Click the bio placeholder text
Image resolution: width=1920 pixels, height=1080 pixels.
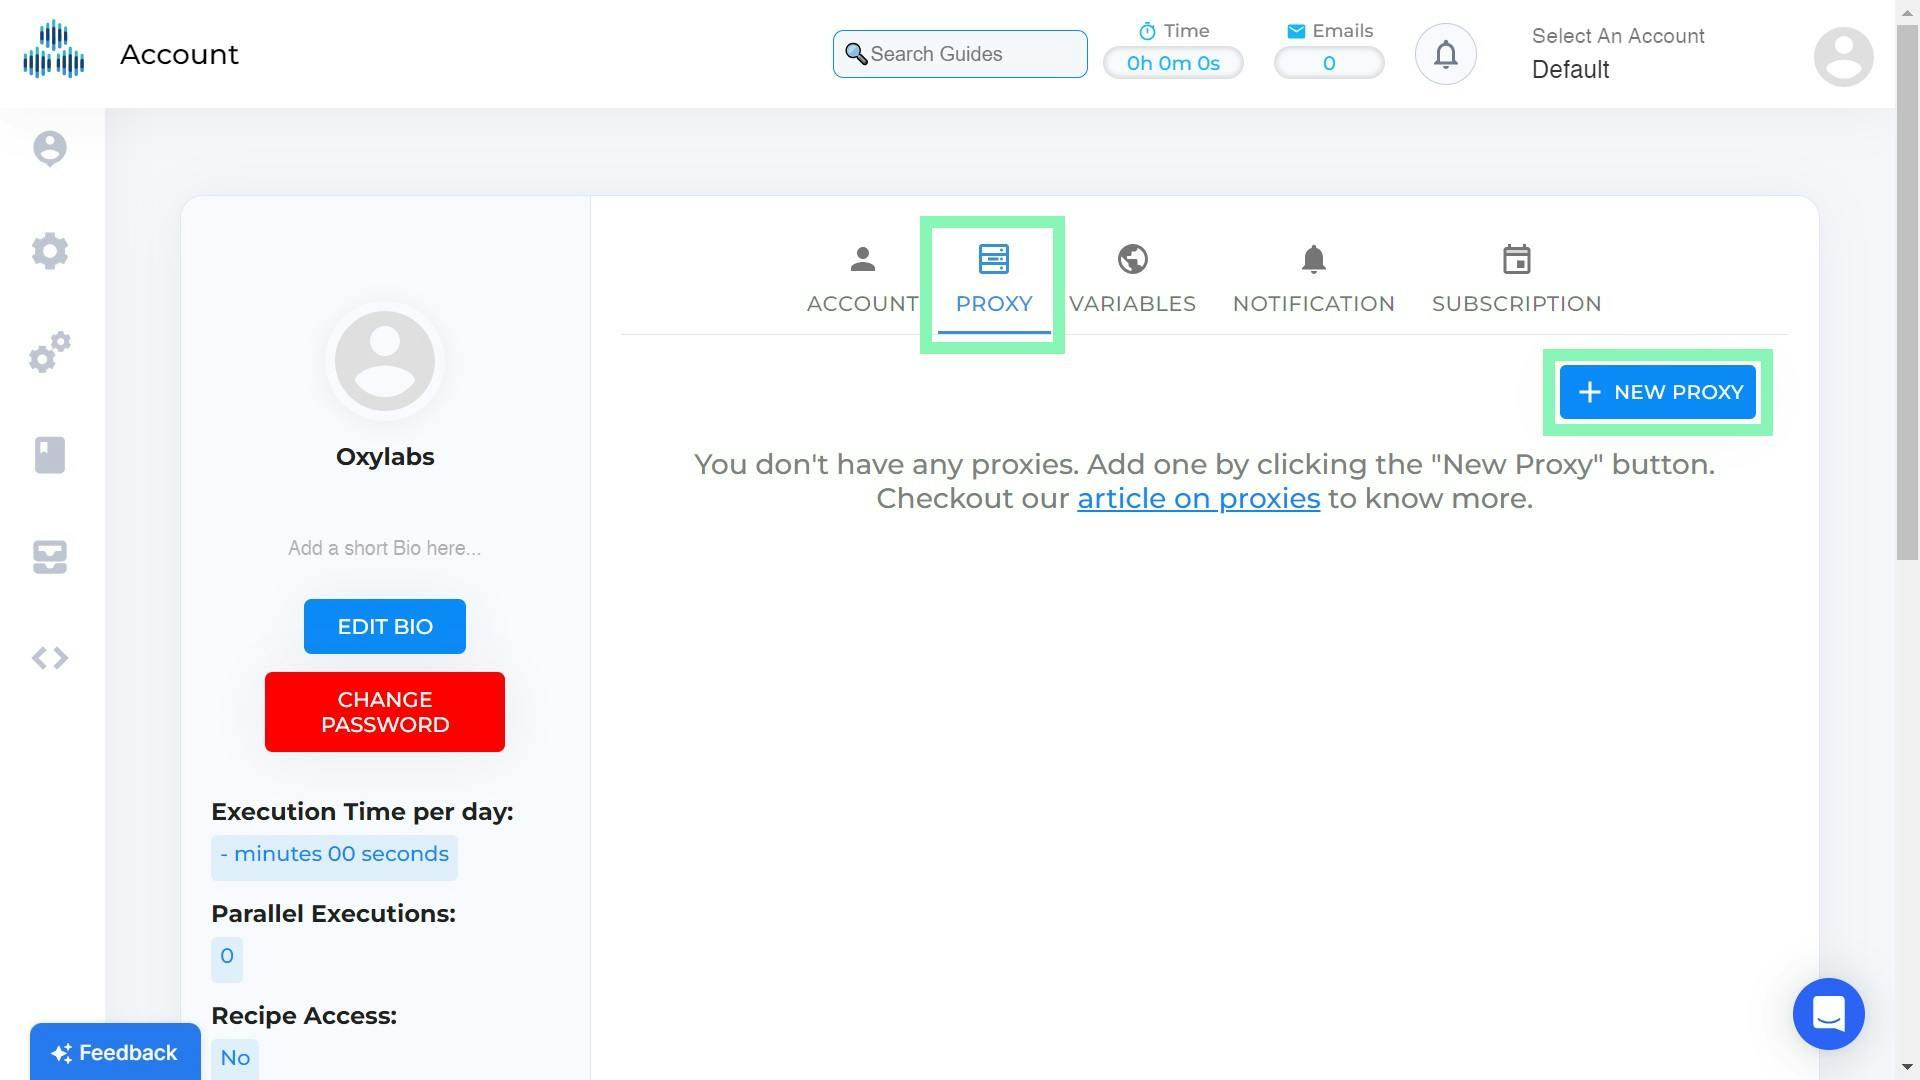pos(385,548)
